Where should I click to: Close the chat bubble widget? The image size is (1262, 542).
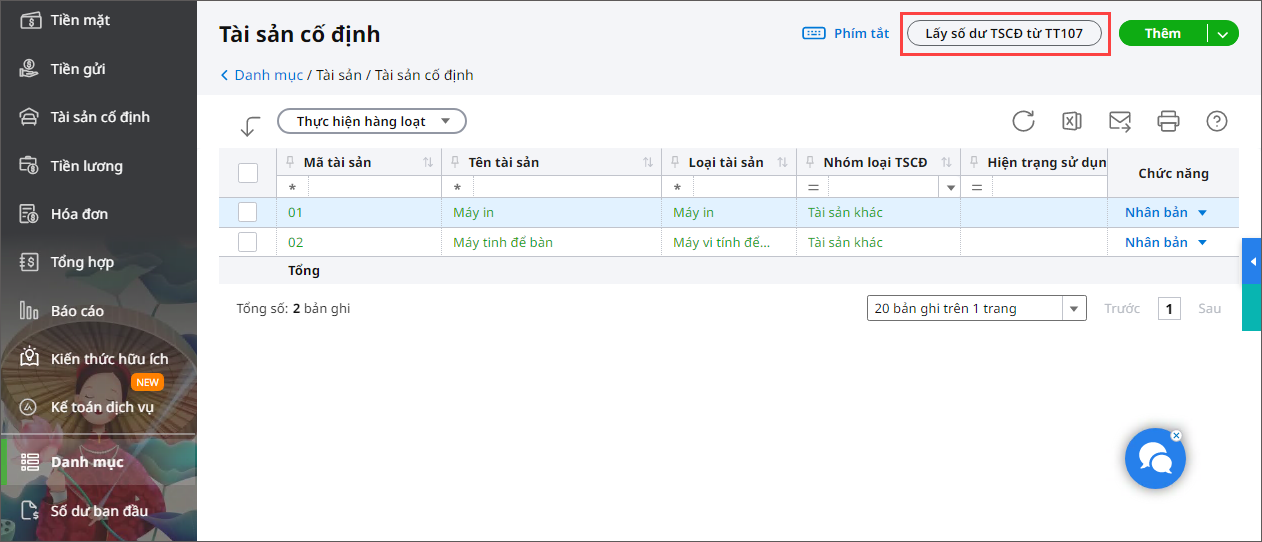tap(1176, 435)
